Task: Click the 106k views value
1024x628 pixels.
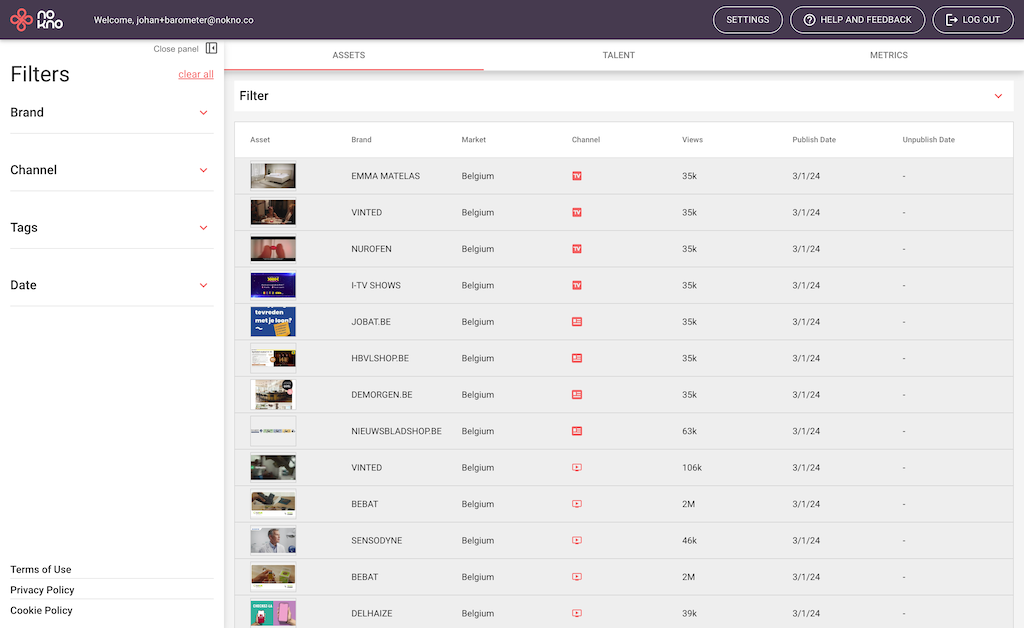Action: 692,467
